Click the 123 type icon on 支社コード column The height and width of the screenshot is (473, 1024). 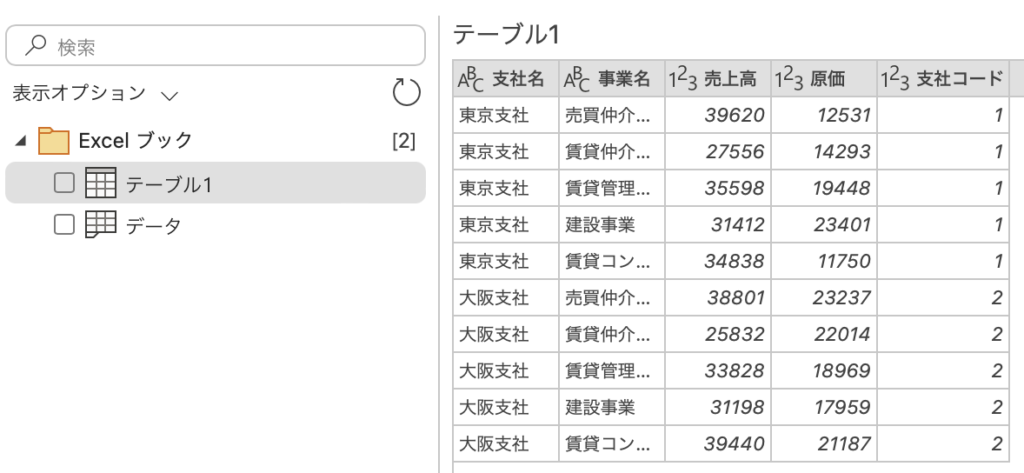point(895,80)
